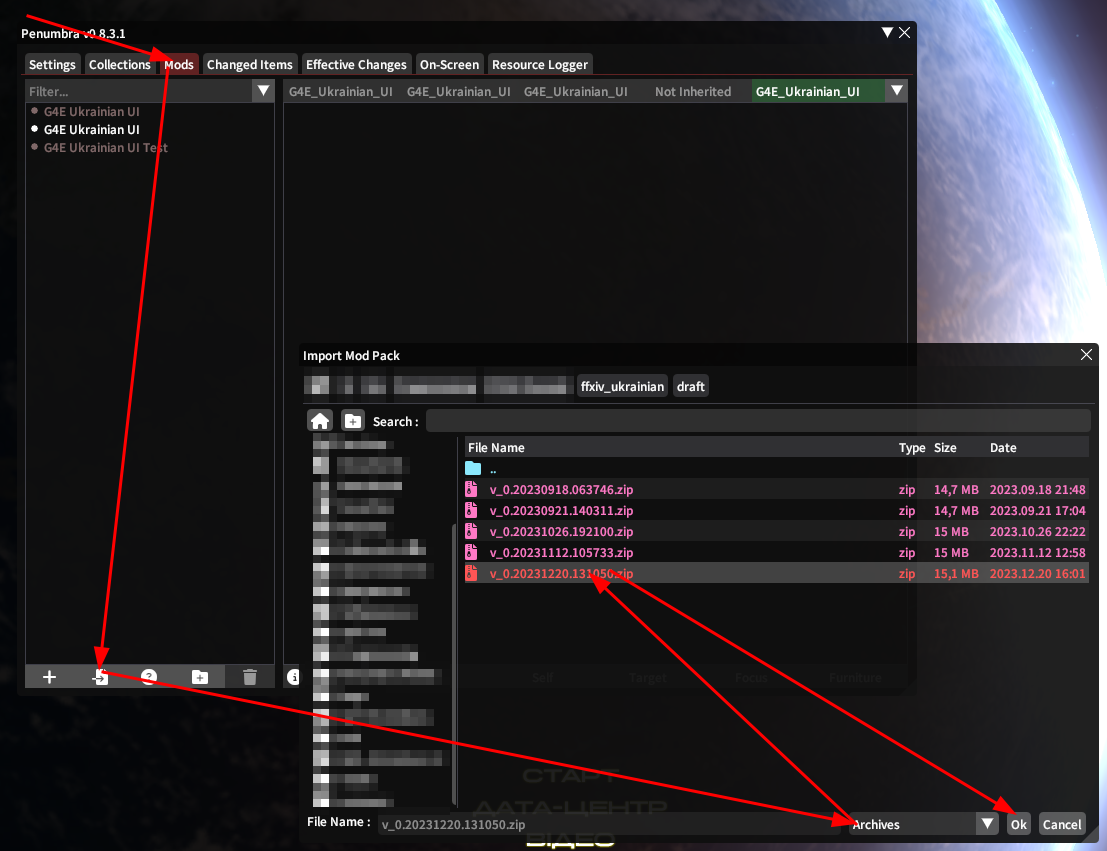1107x851 pixels.
Task: Click the plus icon to create new mod
Action: click(49, 677)
